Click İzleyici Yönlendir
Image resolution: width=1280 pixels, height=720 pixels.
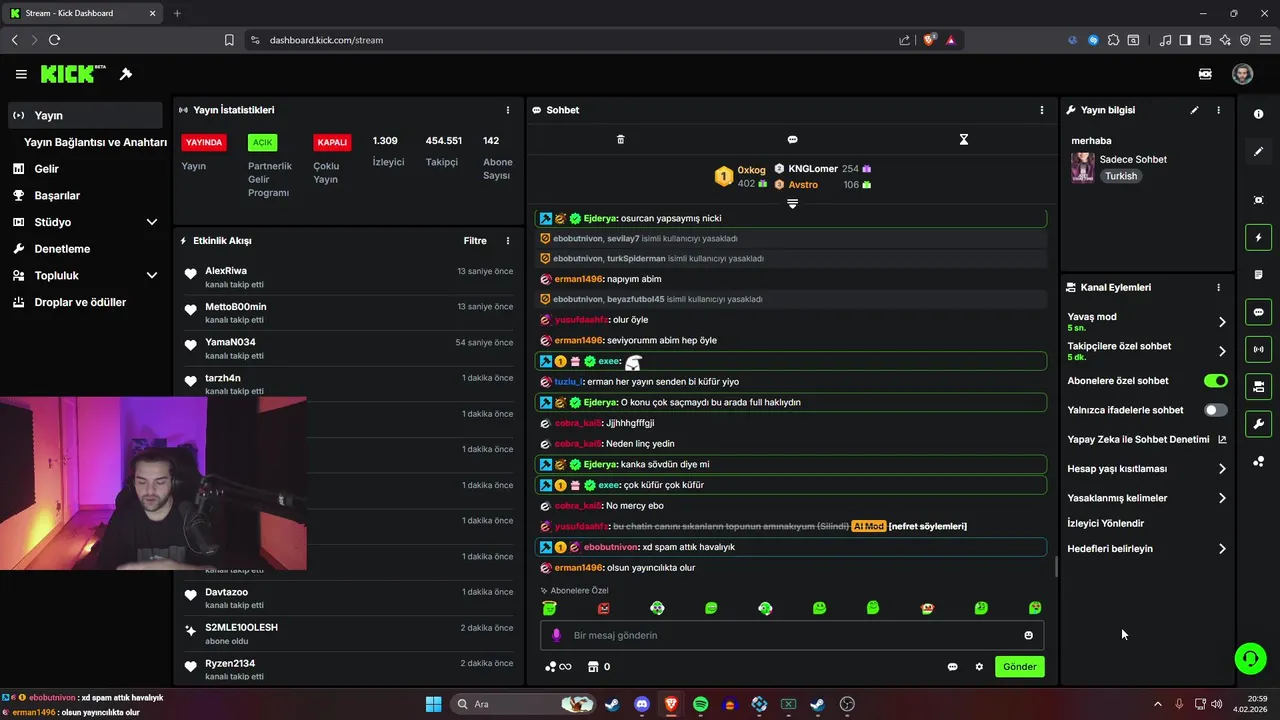tap(1105, 523)
